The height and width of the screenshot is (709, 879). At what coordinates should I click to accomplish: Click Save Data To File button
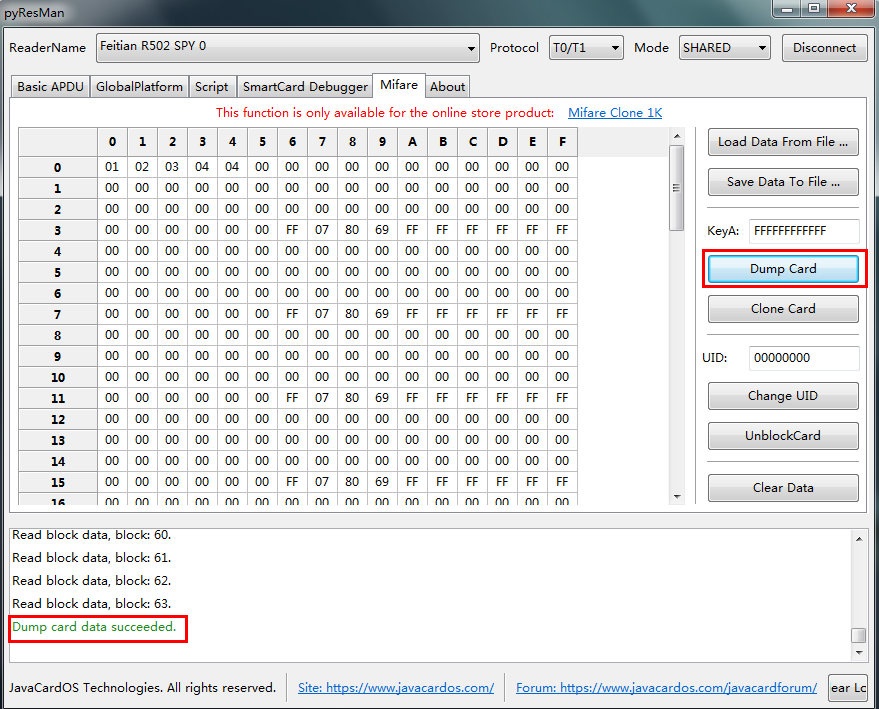point(783,182)
